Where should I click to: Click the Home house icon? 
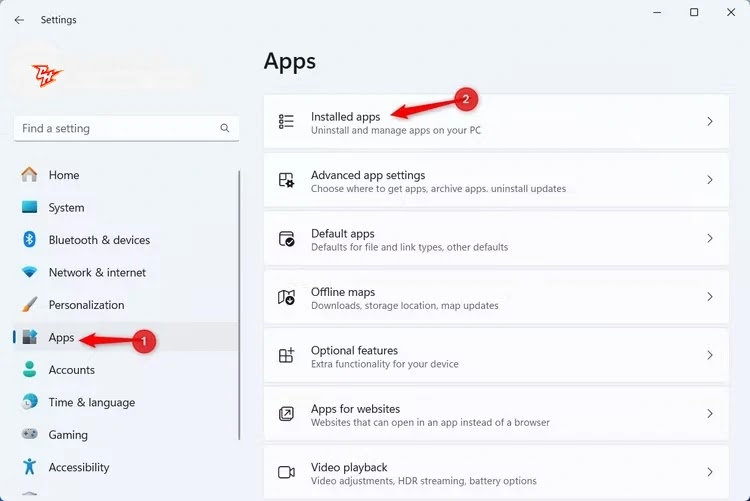point(29,175)
